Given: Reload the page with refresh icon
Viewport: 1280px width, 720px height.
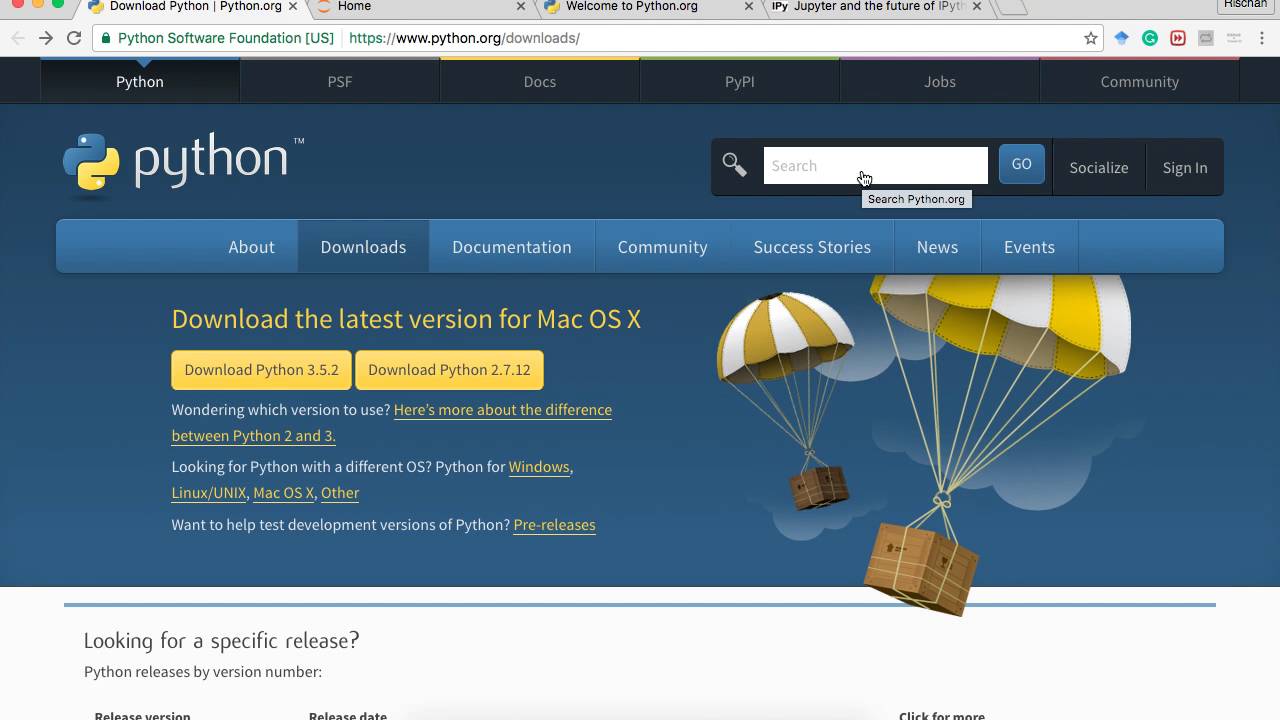Looking at the screenshot, I should 74,38.
